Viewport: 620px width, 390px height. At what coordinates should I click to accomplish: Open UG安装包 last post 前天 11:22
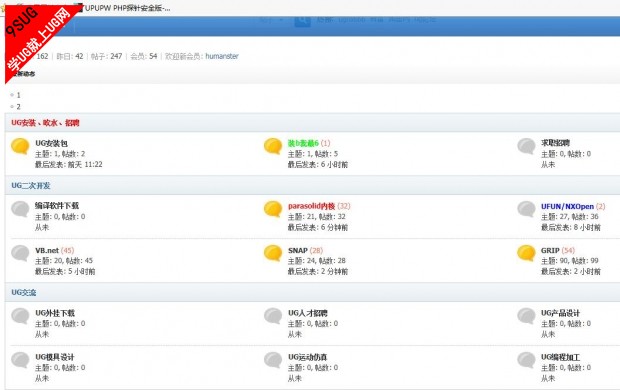[x=85, y=164]
